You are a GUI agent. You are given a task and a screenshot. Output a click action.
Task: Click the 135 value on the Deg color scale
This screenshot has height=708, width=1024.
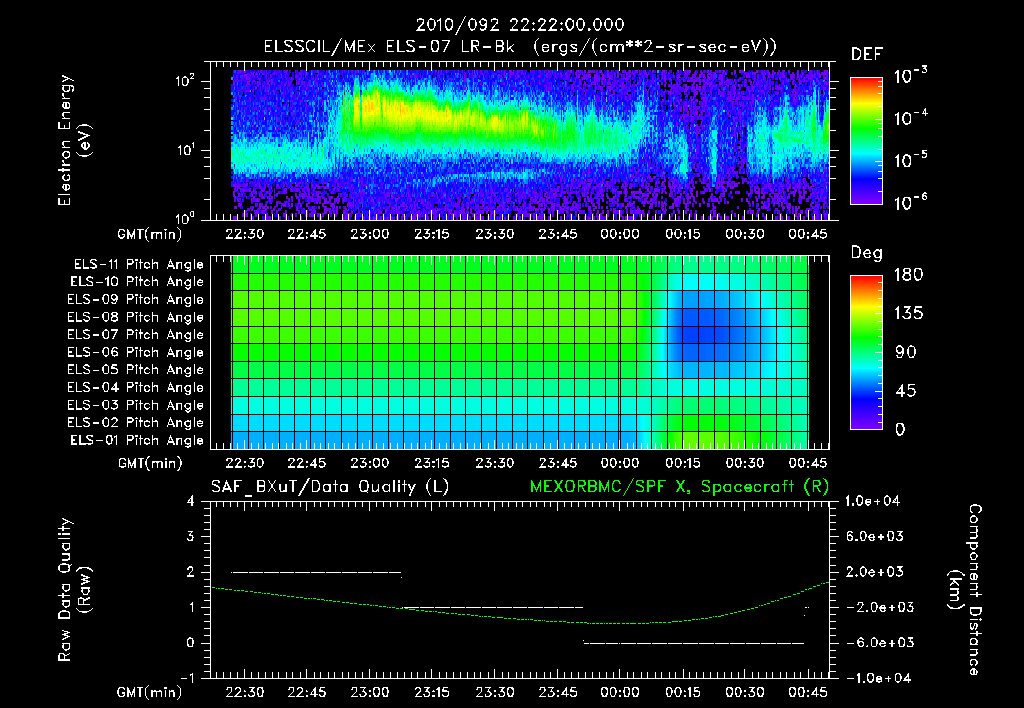tap(908, 314)
